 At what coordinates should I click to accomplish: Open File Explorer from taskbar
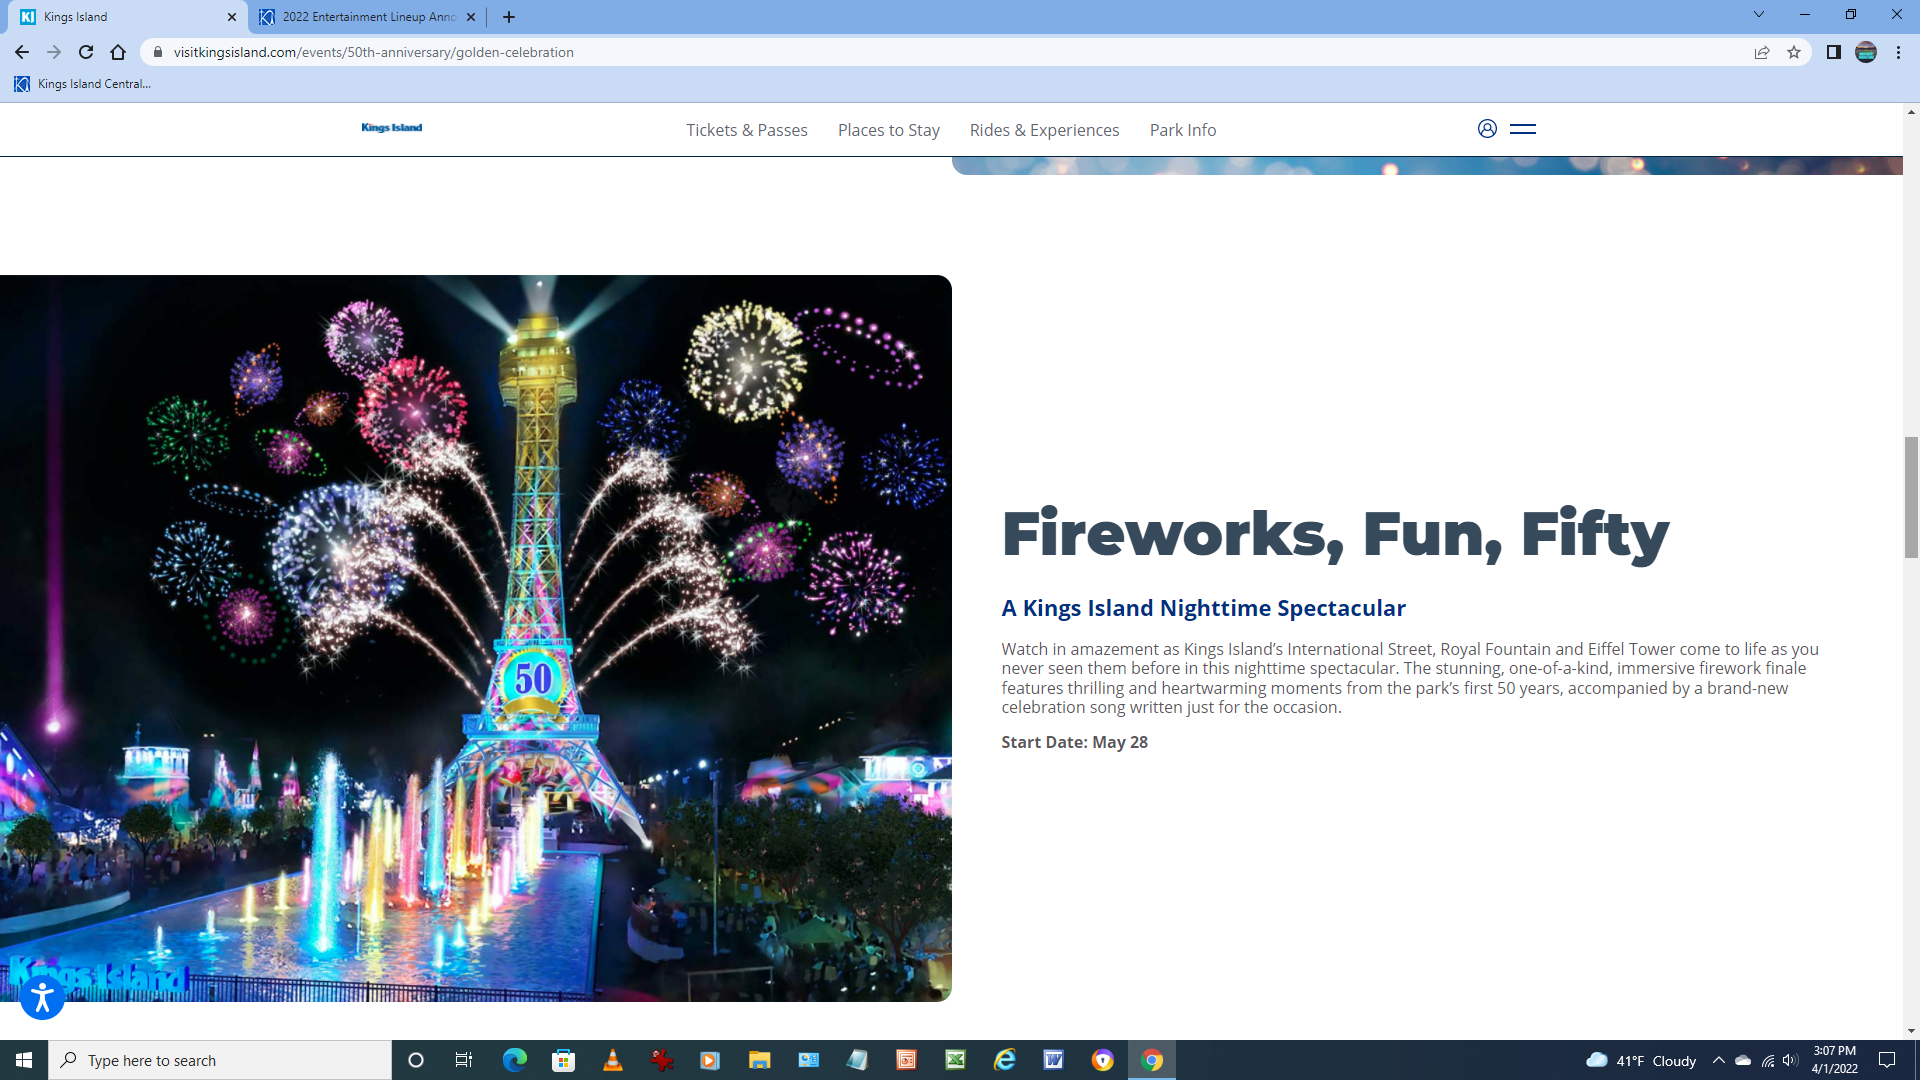pos(759,1060)
